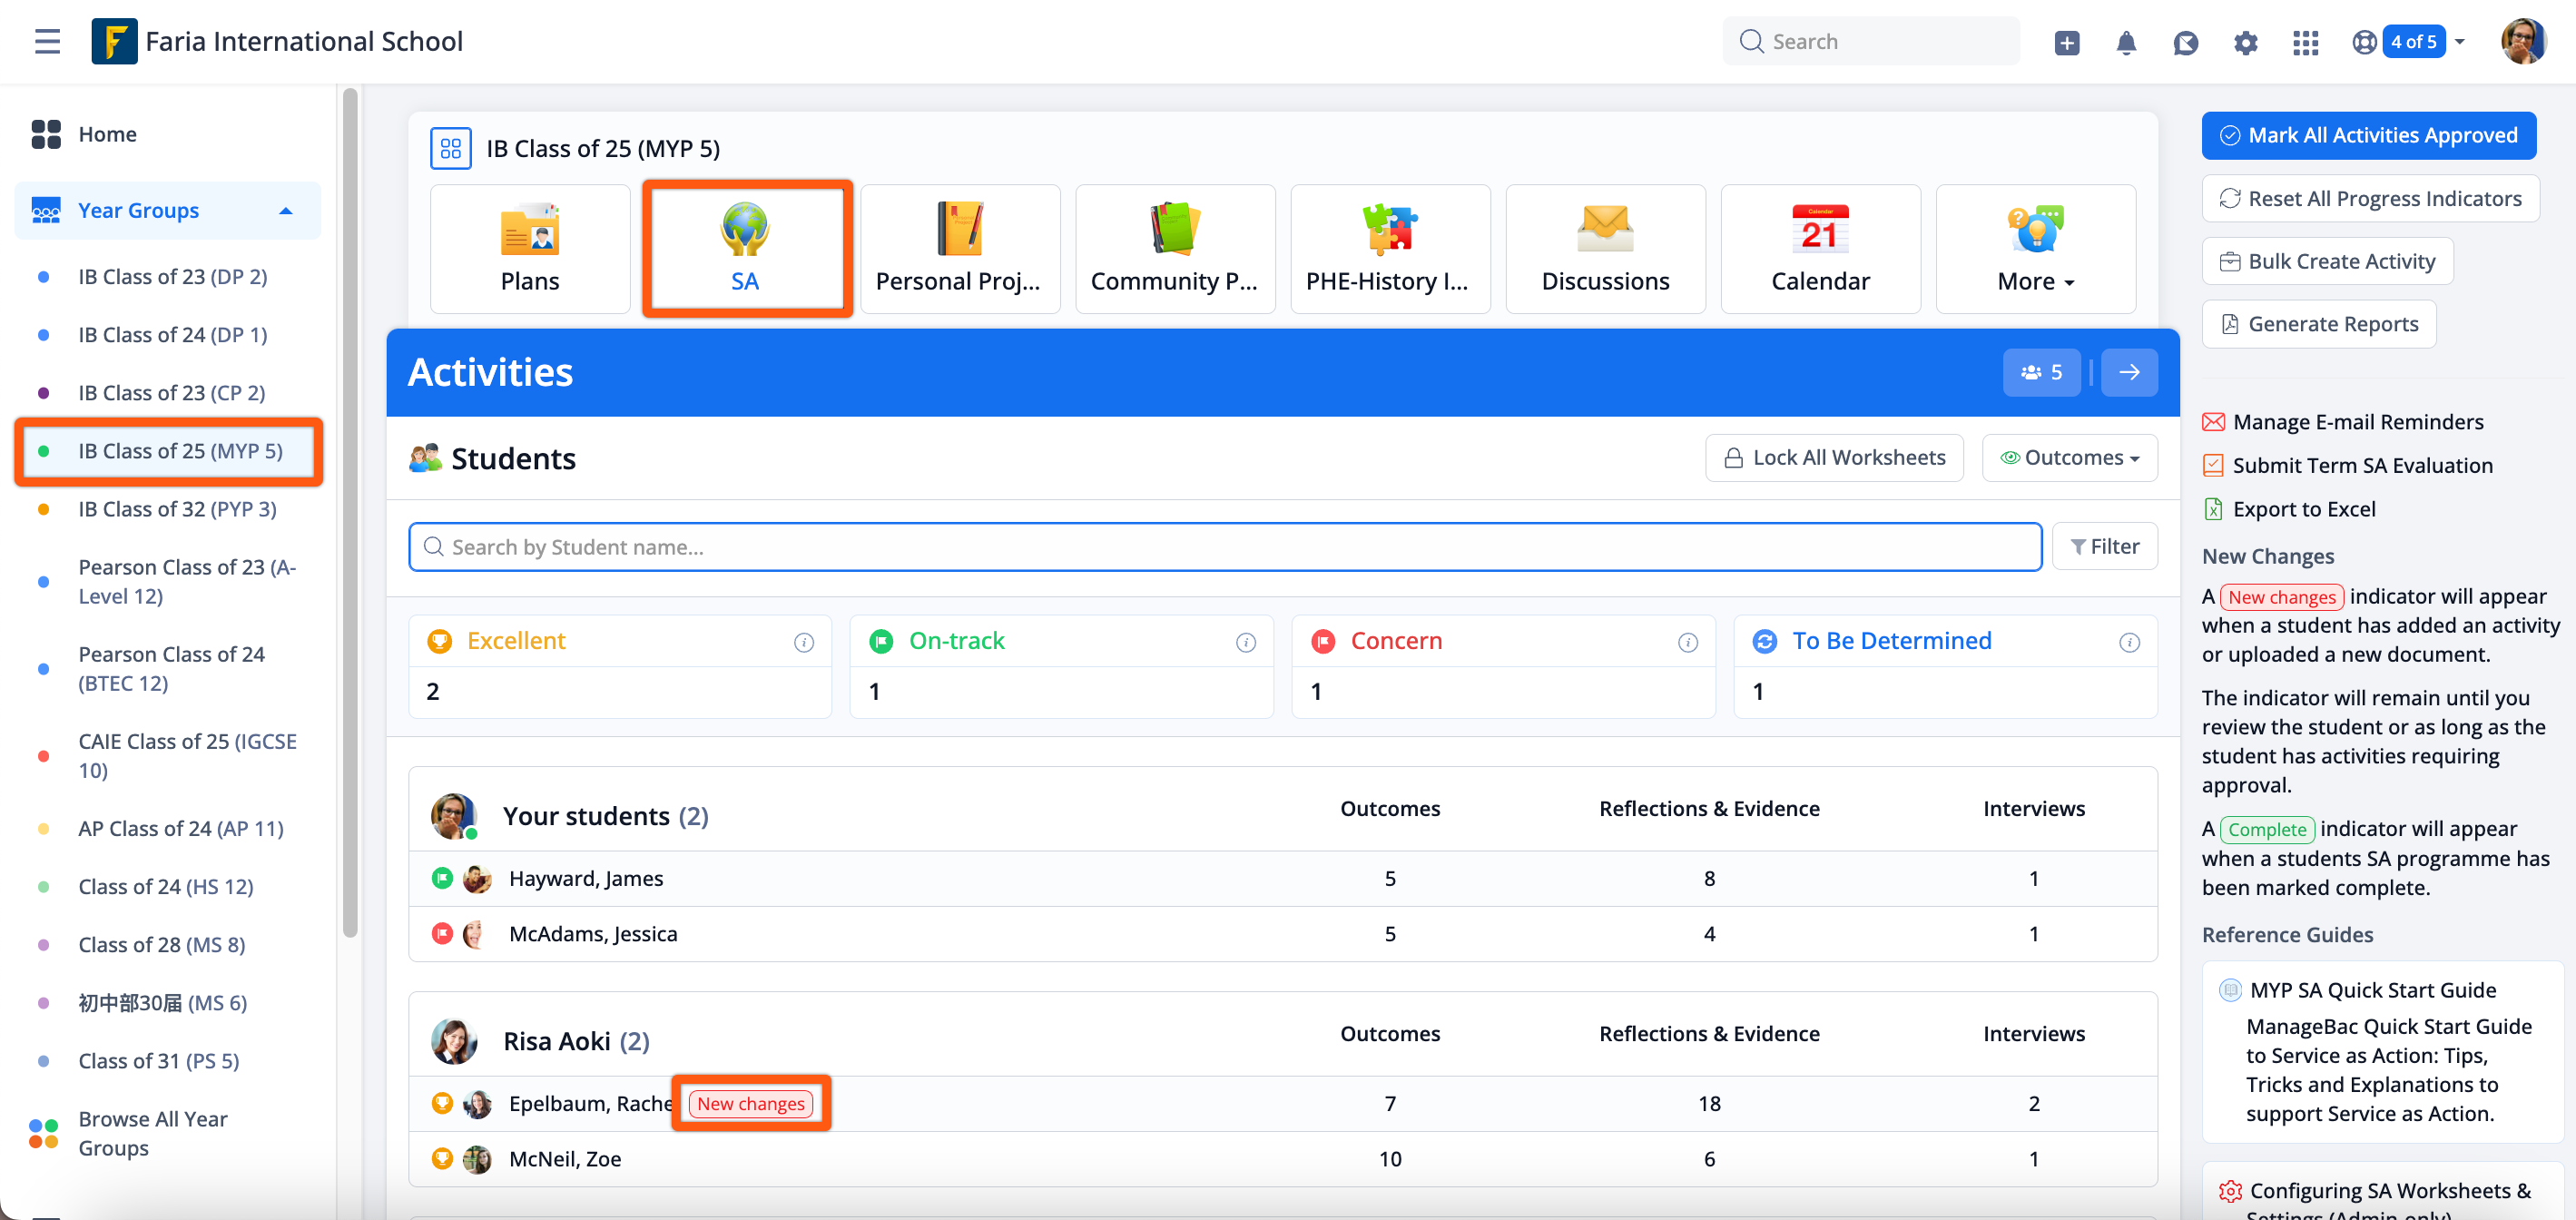
Task: Click Export to Excel
Action: (2288, 509)
